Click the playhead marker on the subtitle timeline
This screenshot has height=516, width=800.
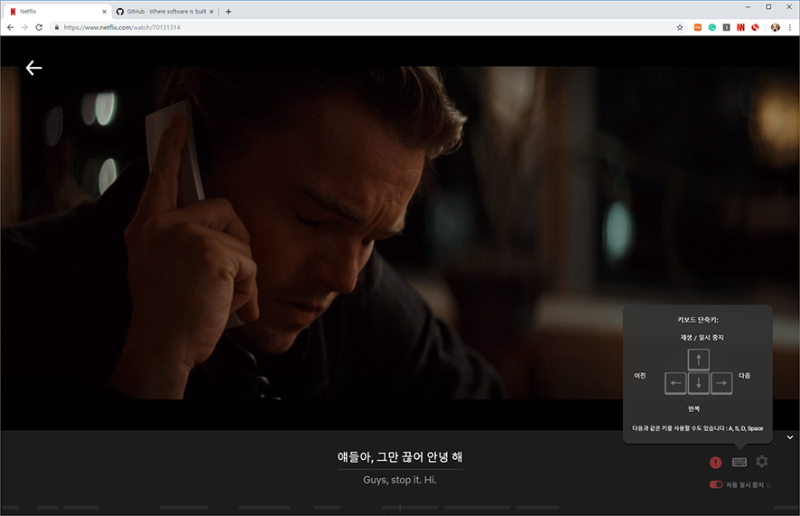(400, 507)
